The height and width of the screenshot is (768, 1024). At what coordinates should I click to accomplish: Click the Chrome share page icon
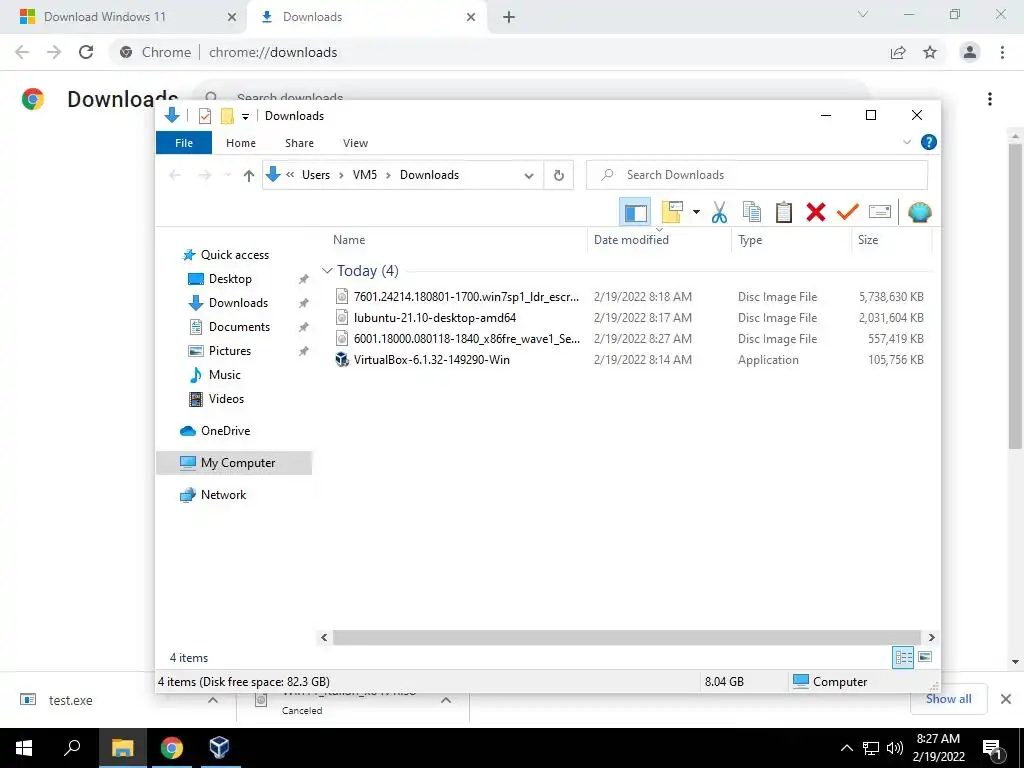(898, 52)
